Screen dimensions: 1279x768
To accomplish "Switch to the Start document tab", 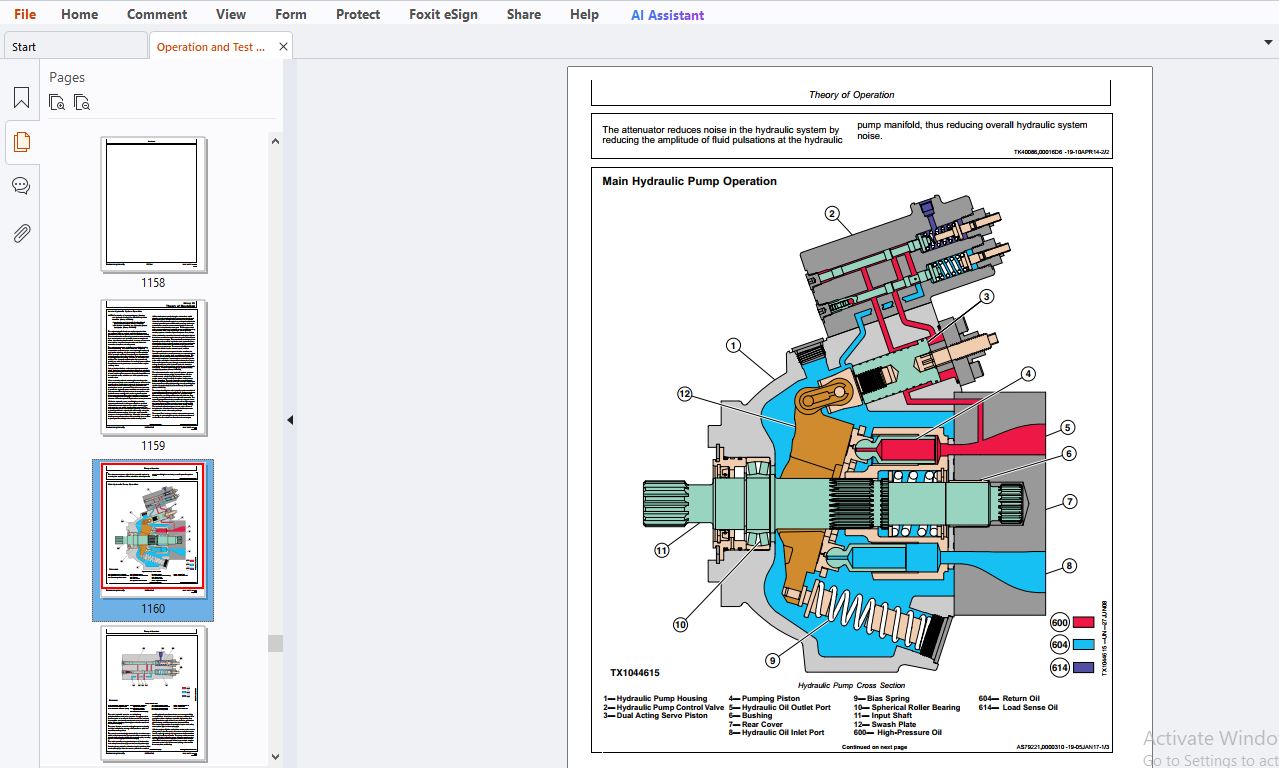I will 75,46.
